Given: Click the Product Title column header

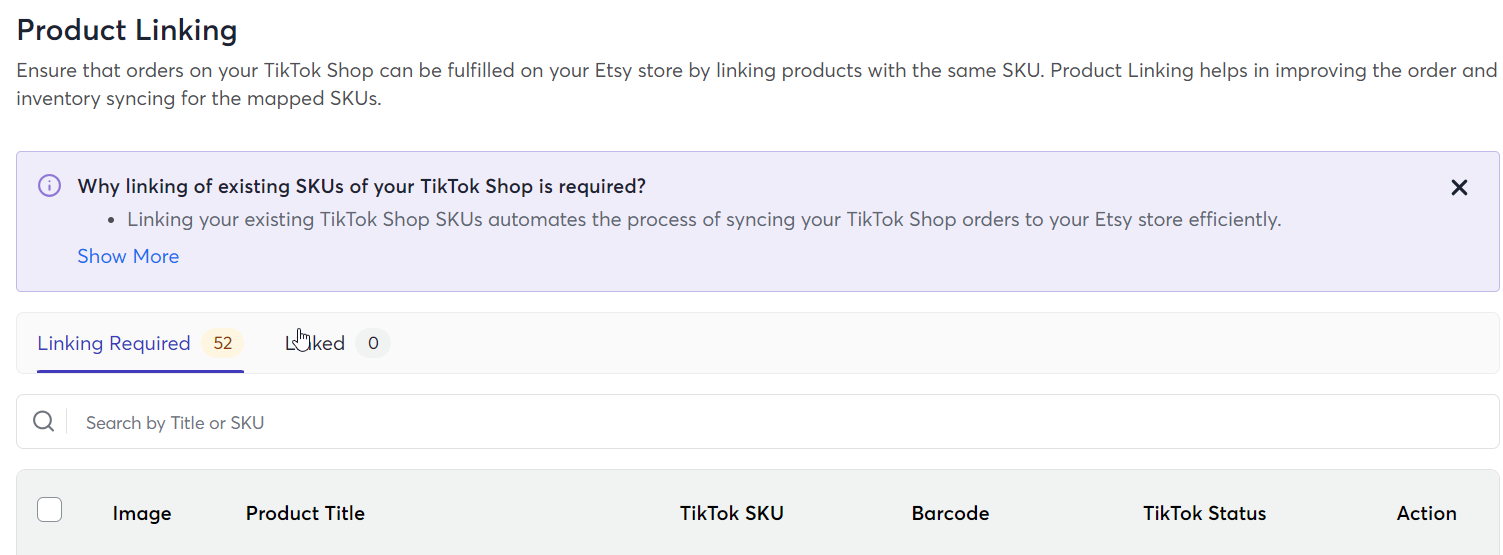Looking at the screenshot, I should coord(305,513).
